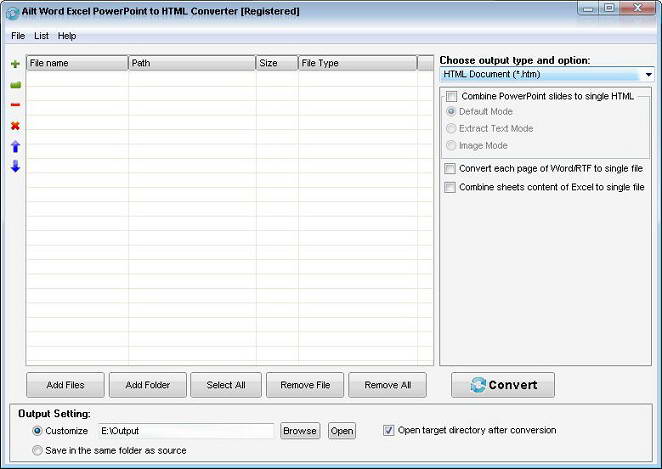Select Save in the same folder as source
The image size is (662, 469).
click(37, 450)
